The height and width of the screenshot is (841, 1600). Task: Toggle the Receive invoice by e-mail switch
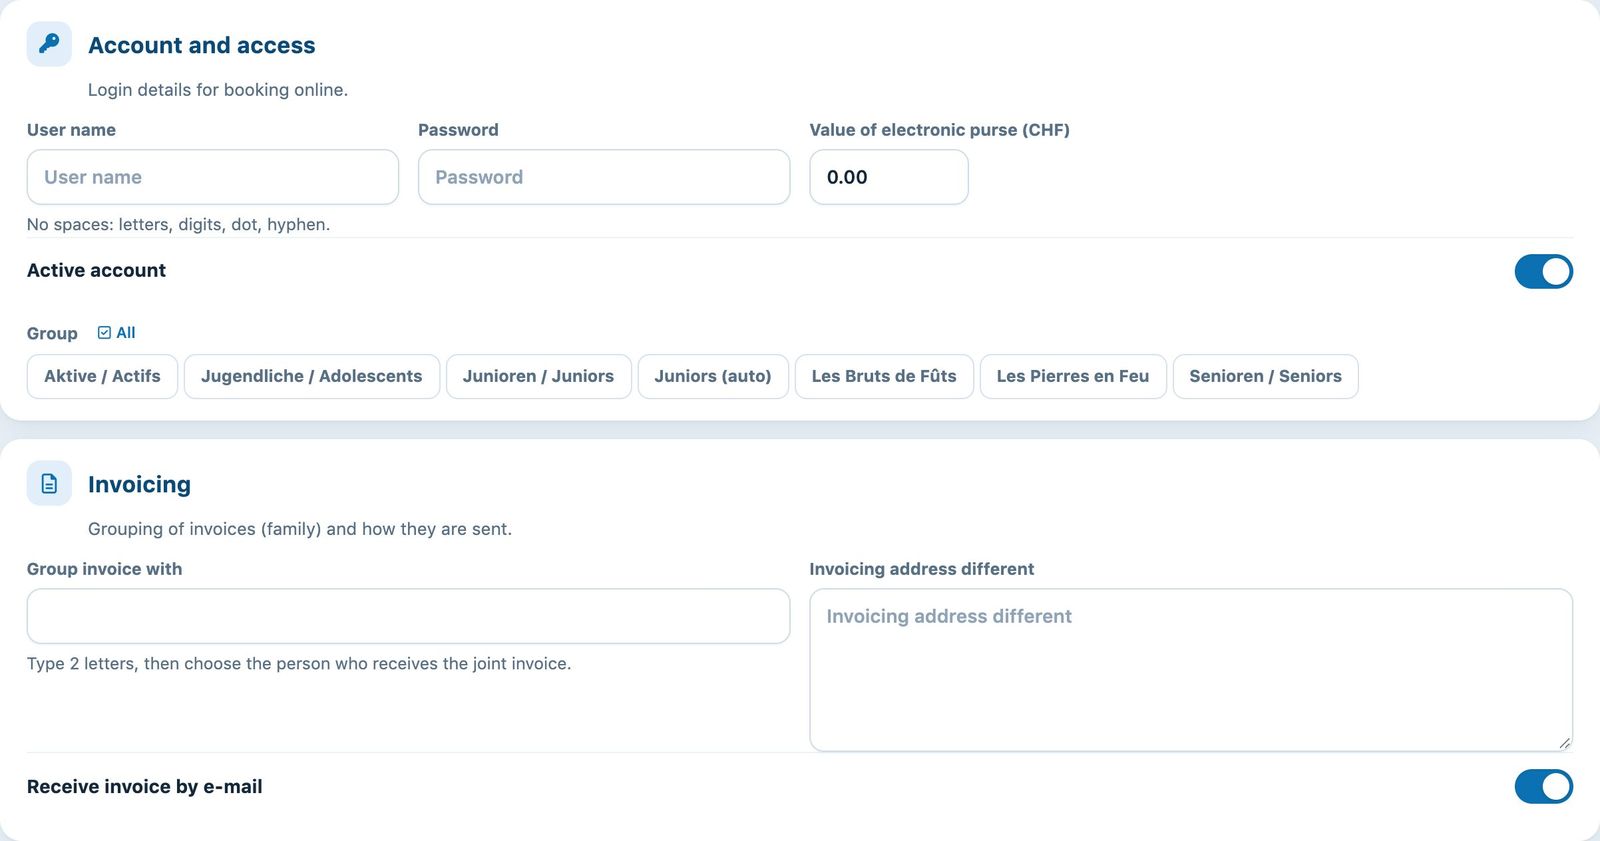click(1543, 787)
